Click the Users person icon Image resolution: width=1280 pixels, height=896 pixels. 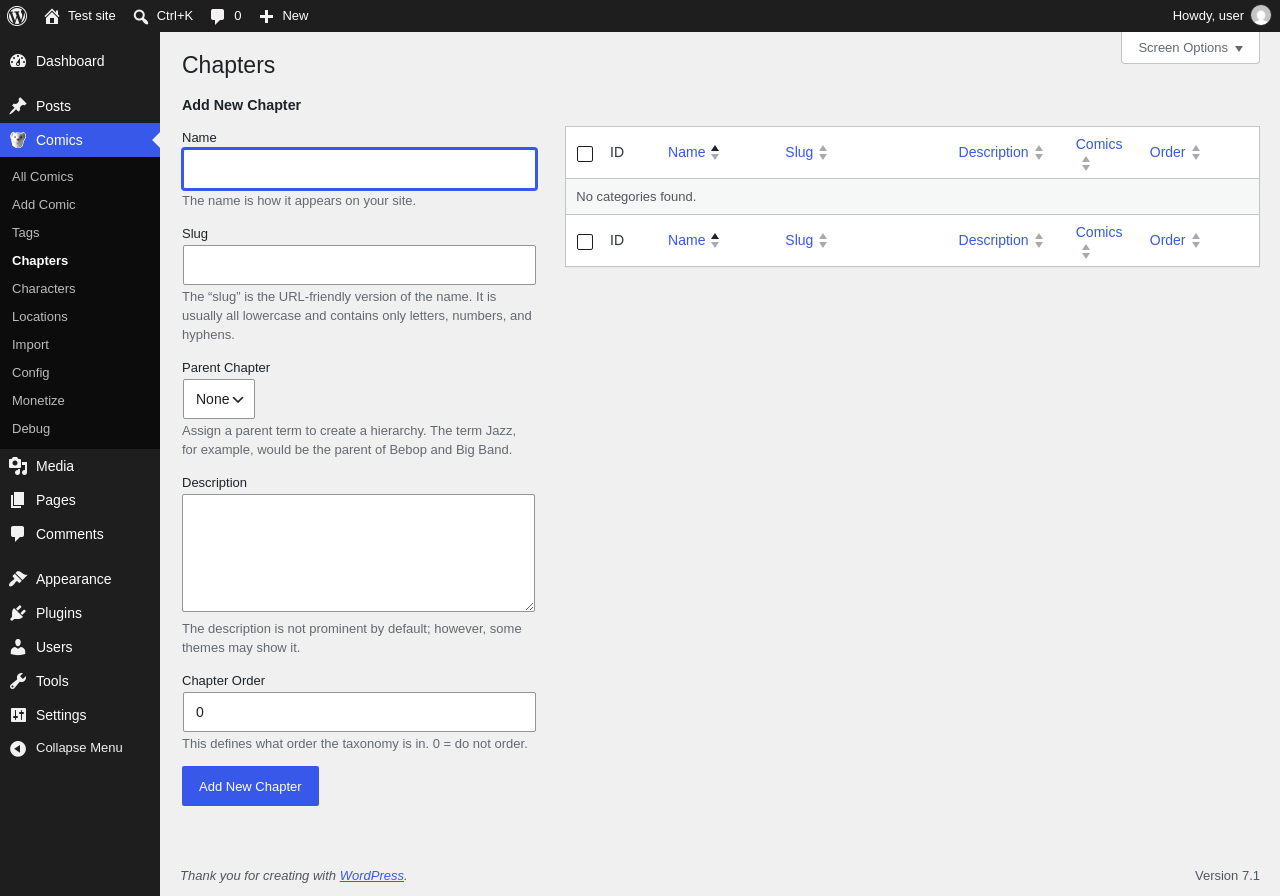[x=18, y=647]
